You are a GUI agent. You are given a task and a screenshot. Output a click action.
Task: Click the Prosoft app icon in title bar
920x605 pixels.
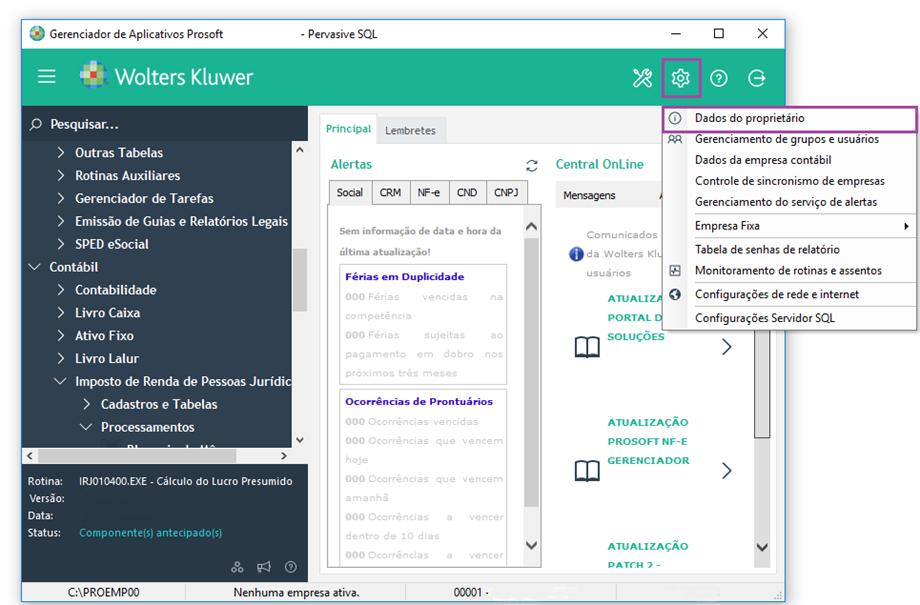[x=37, y=33]
